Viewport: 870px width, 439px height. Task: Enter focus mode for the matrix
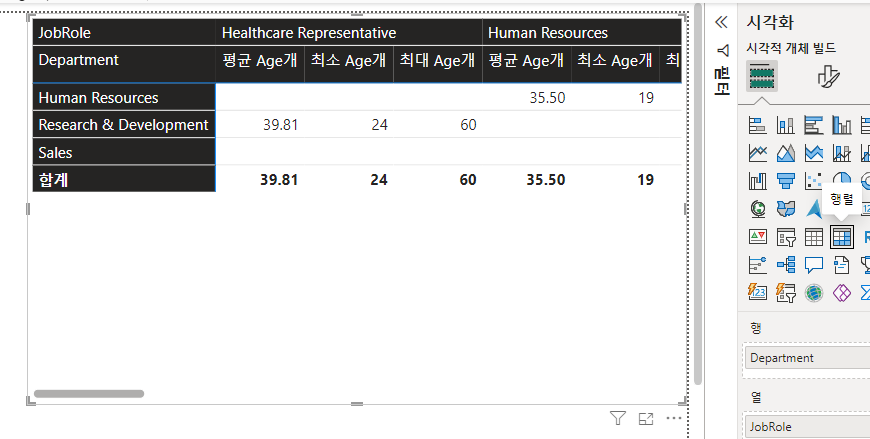pyautogui.click(x=646, y=418)
